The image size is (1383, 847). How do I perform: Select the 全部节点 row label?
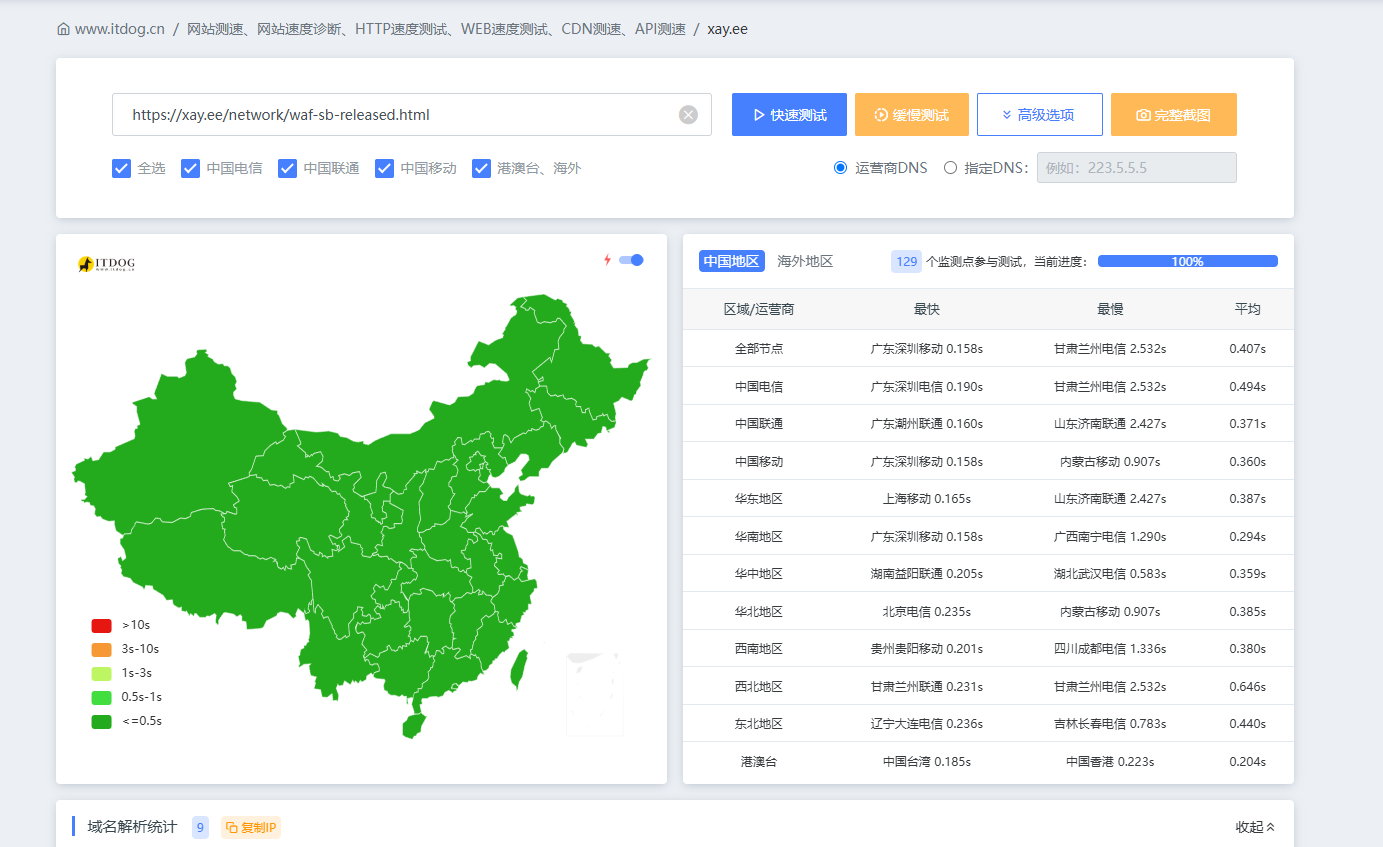(759, 349)
